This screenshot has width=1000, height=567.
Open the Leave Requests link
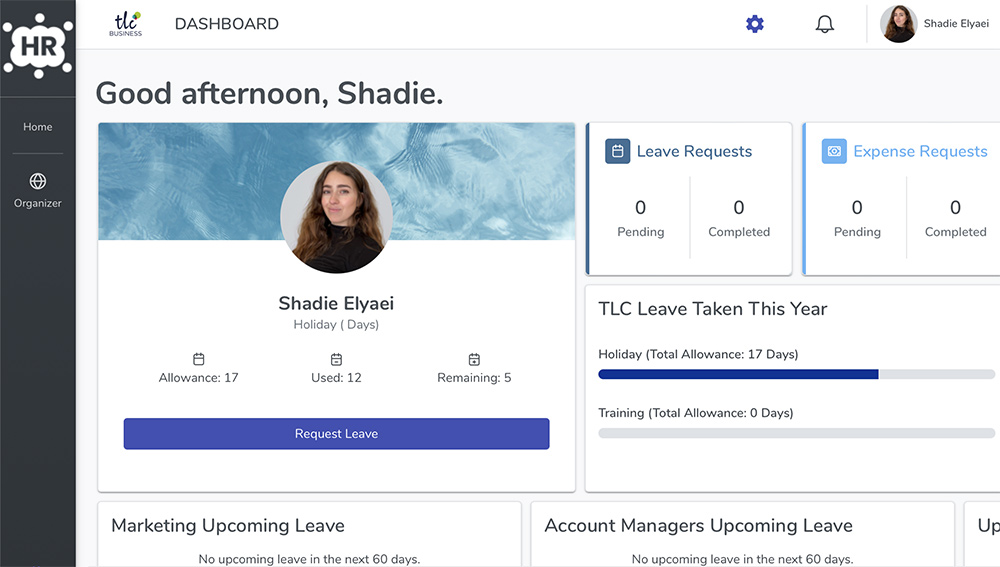[x=695, y=151]
